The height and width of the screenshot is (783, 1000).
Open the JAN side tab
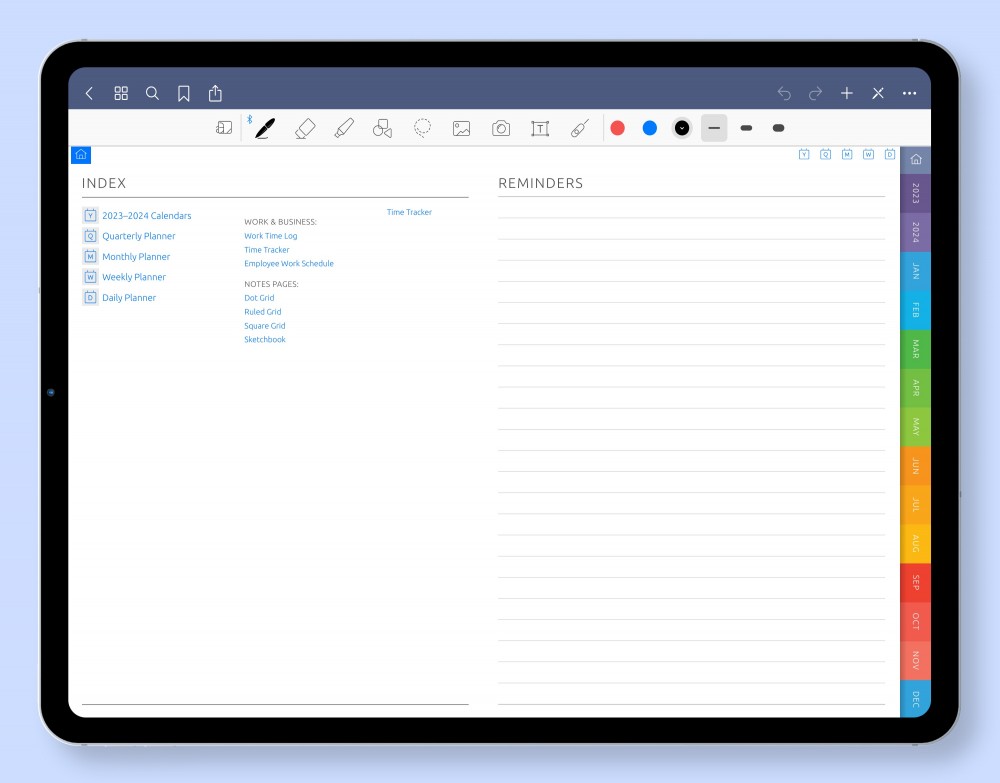[916, 271]
